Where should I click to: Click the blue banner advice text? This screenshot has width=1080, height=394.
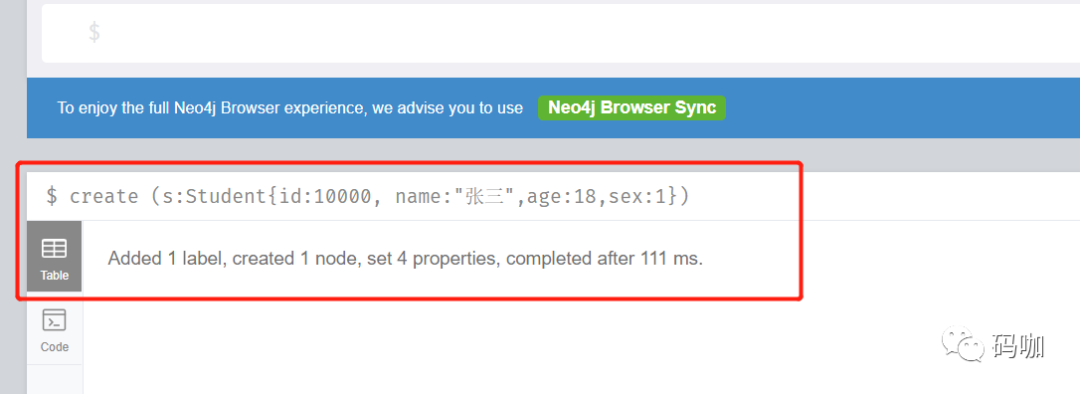point(290,108)
